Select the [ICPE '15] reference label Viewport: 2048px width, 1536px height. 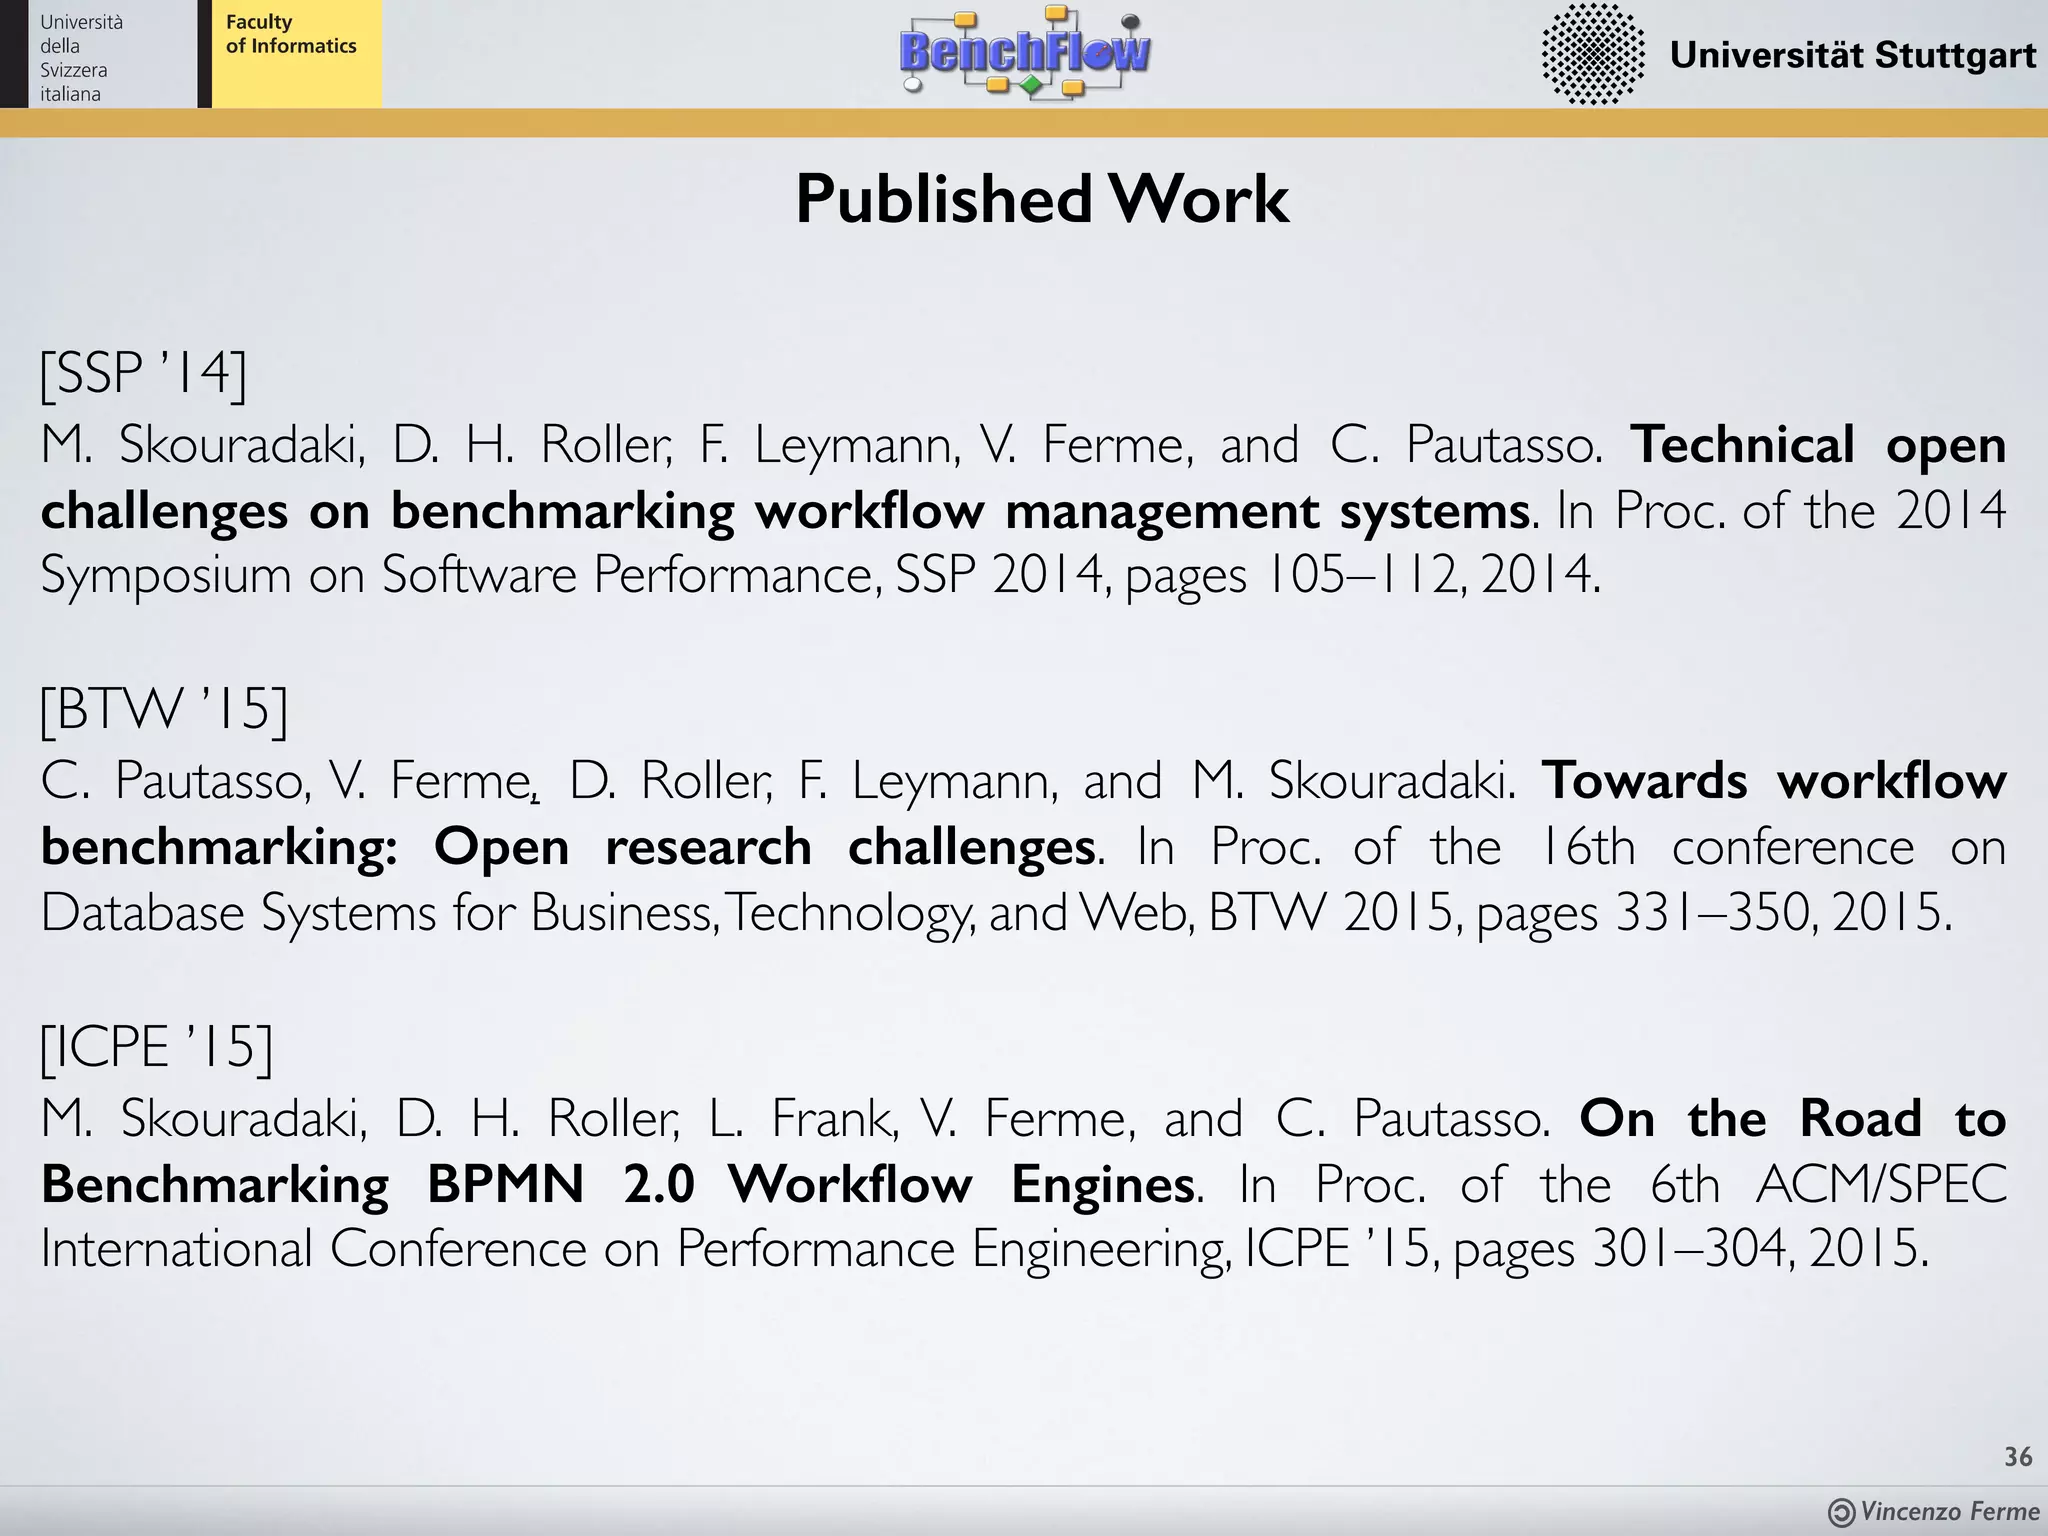point(156,1049)
